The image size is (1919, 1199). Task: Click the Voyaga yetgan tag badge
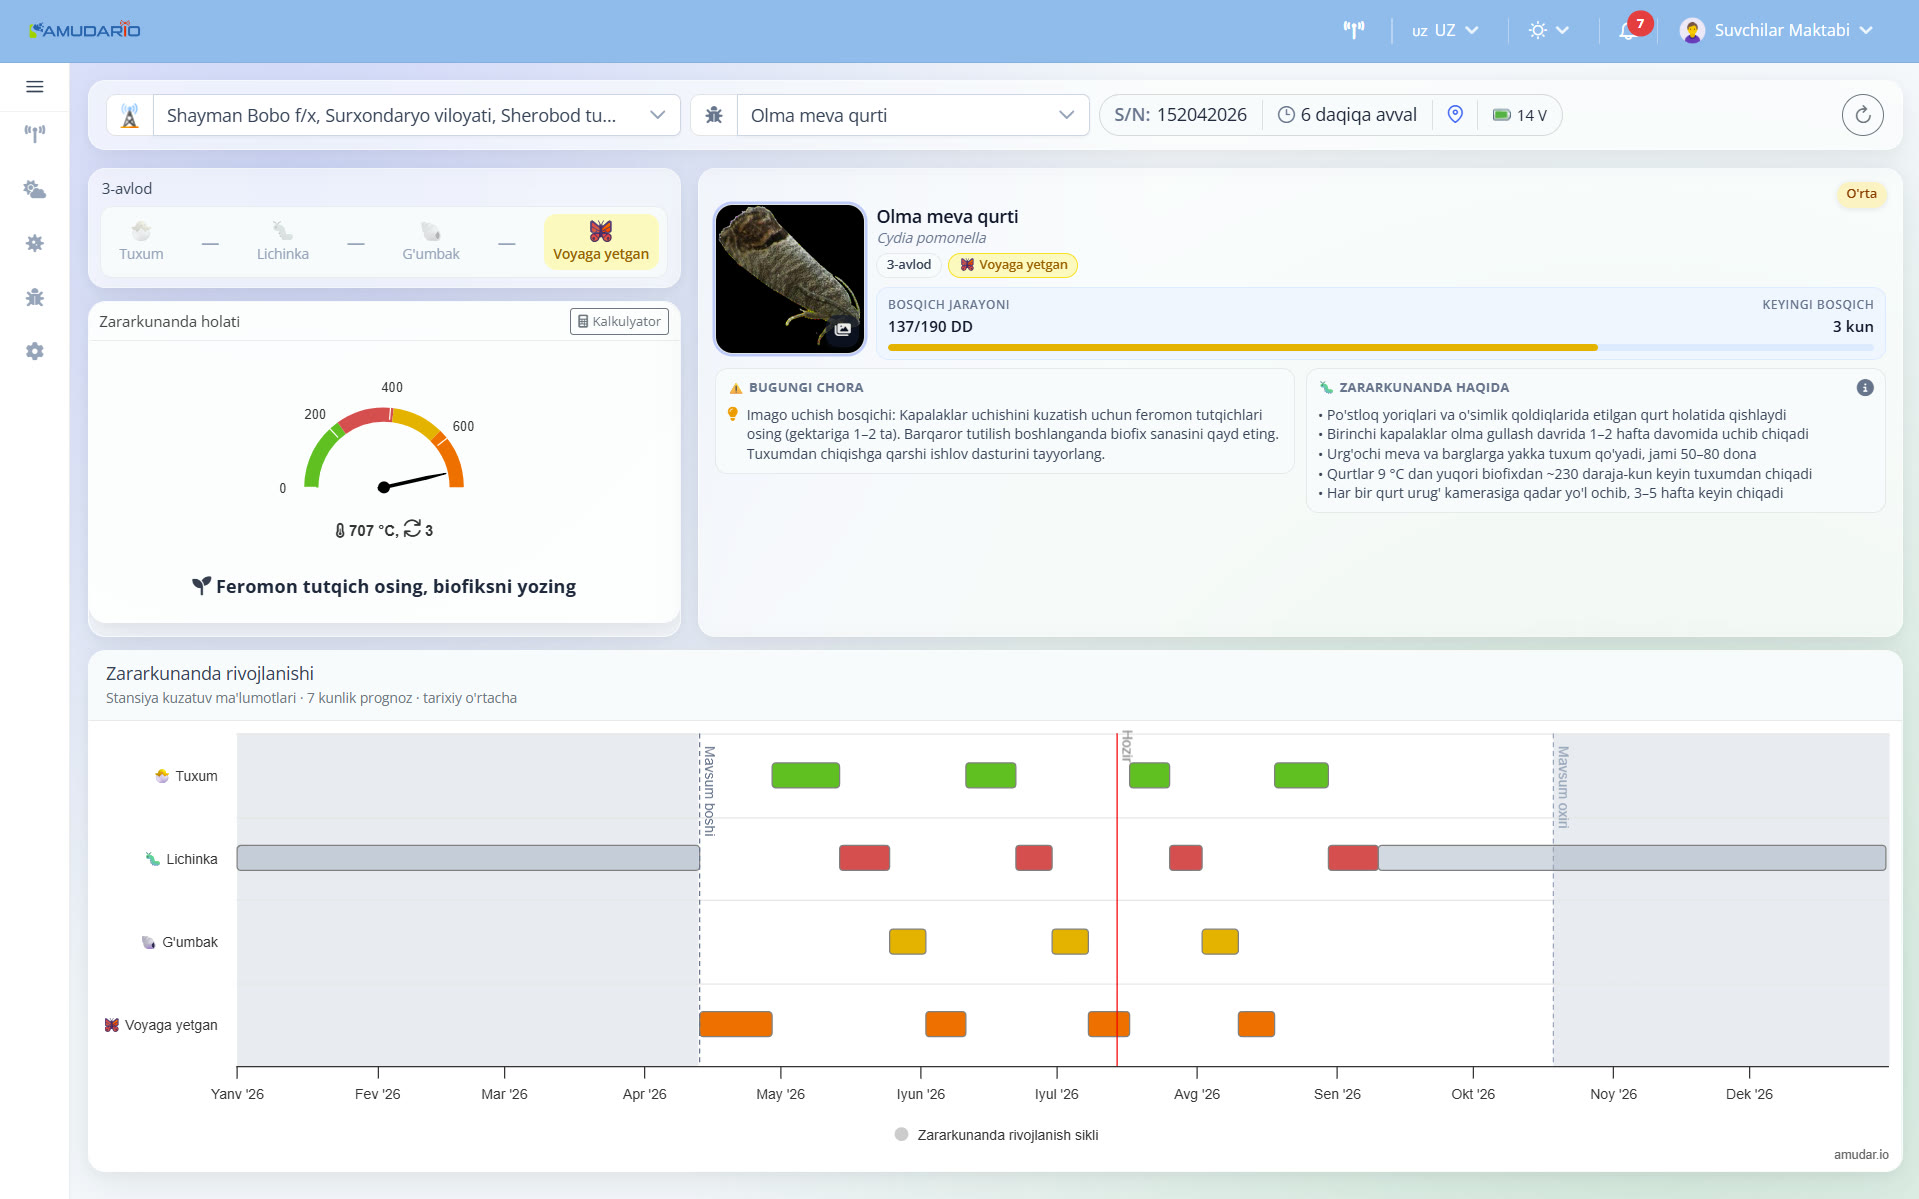(1013, 265)
